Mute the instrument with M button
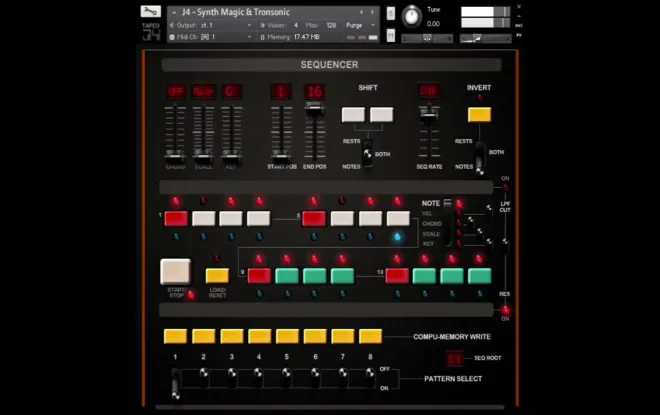Image resolution: width=660 pixels, height=415 pixels. [391, 36]
